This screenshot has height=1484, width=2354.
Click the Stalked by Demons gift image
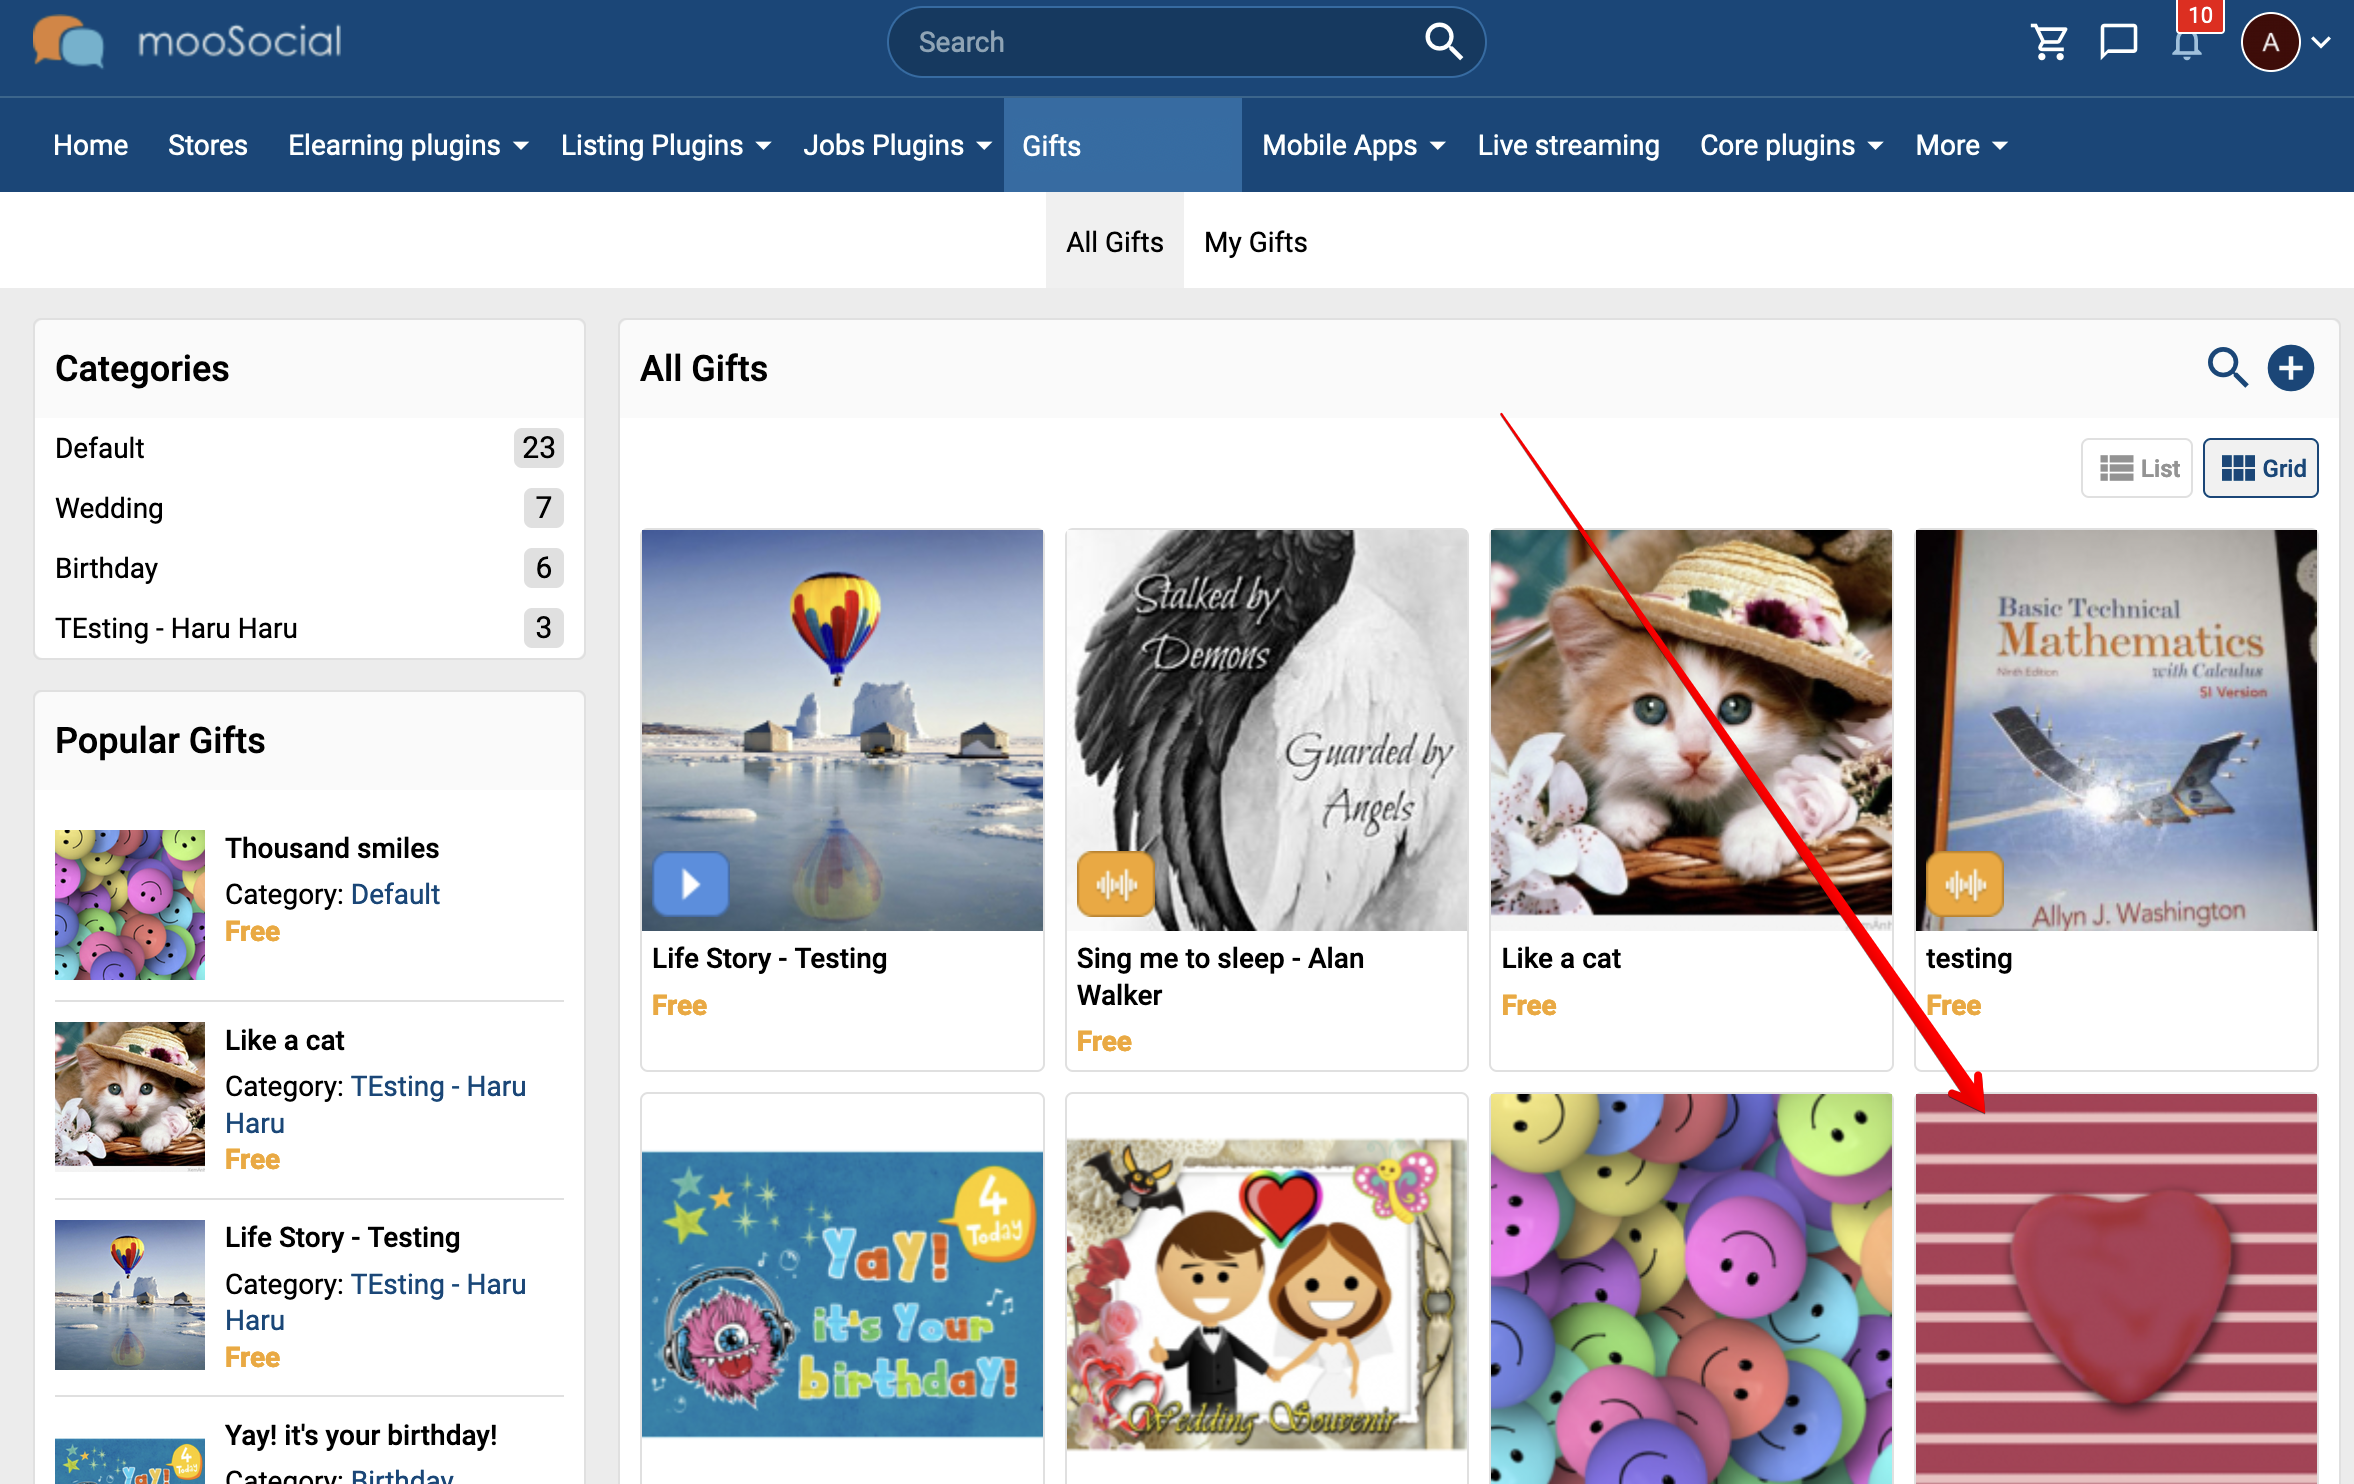tap(1266, 730)
